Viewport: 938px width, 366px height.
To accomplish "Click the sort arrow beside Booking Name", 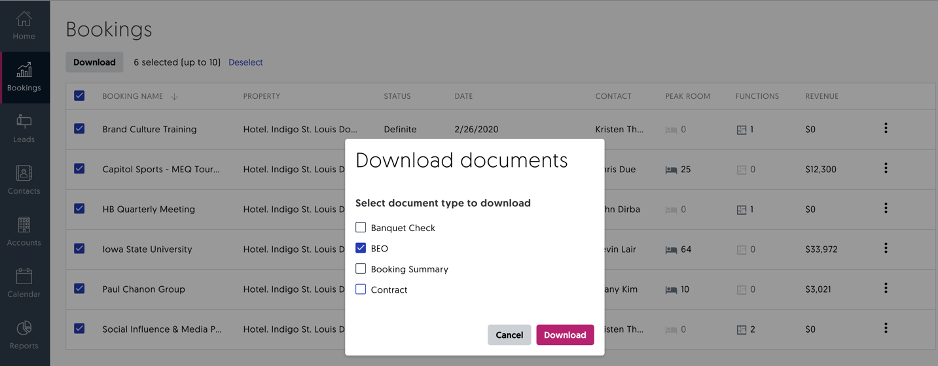I will pos(174,96).
